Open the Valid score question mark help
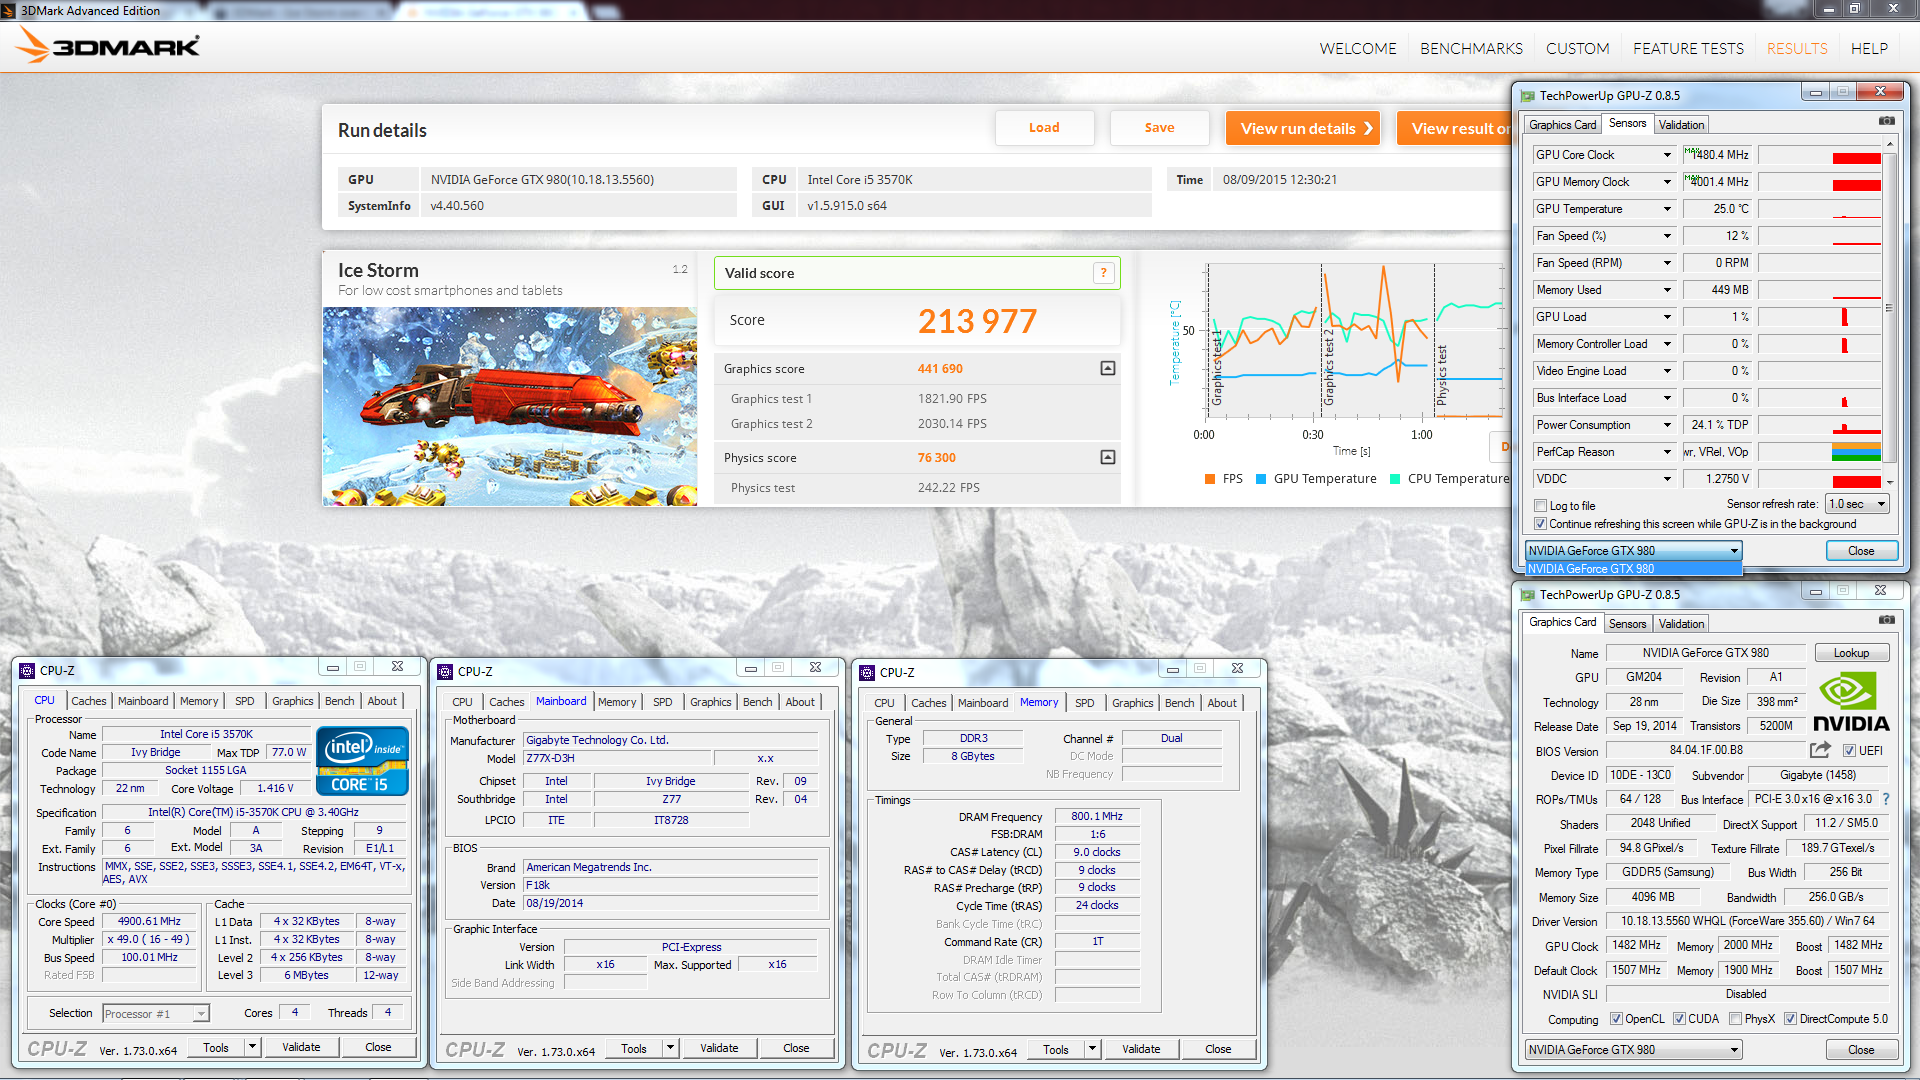1920x1080 pixels. click(x=1104, y=273)
